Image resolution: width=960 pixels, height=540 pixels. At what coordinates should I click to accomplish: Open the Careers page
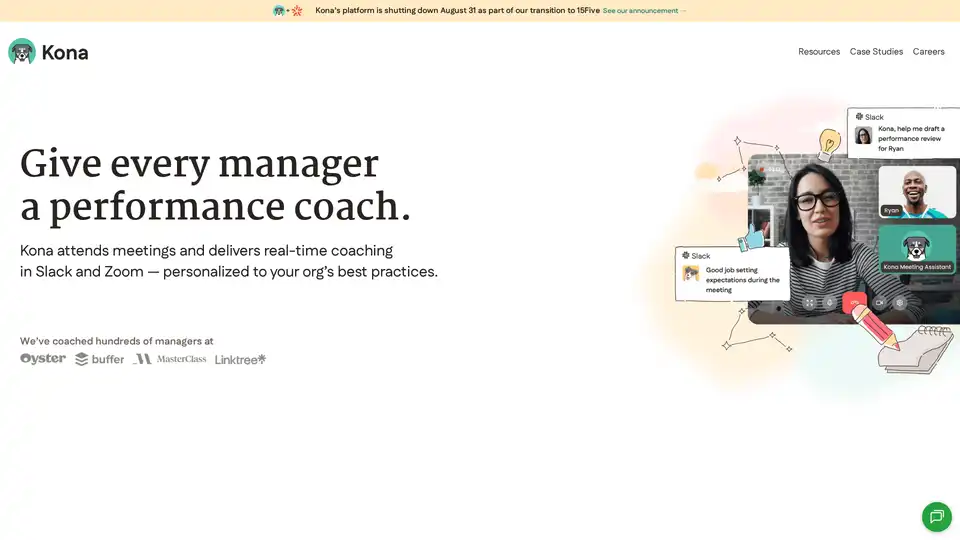[928, 52]
